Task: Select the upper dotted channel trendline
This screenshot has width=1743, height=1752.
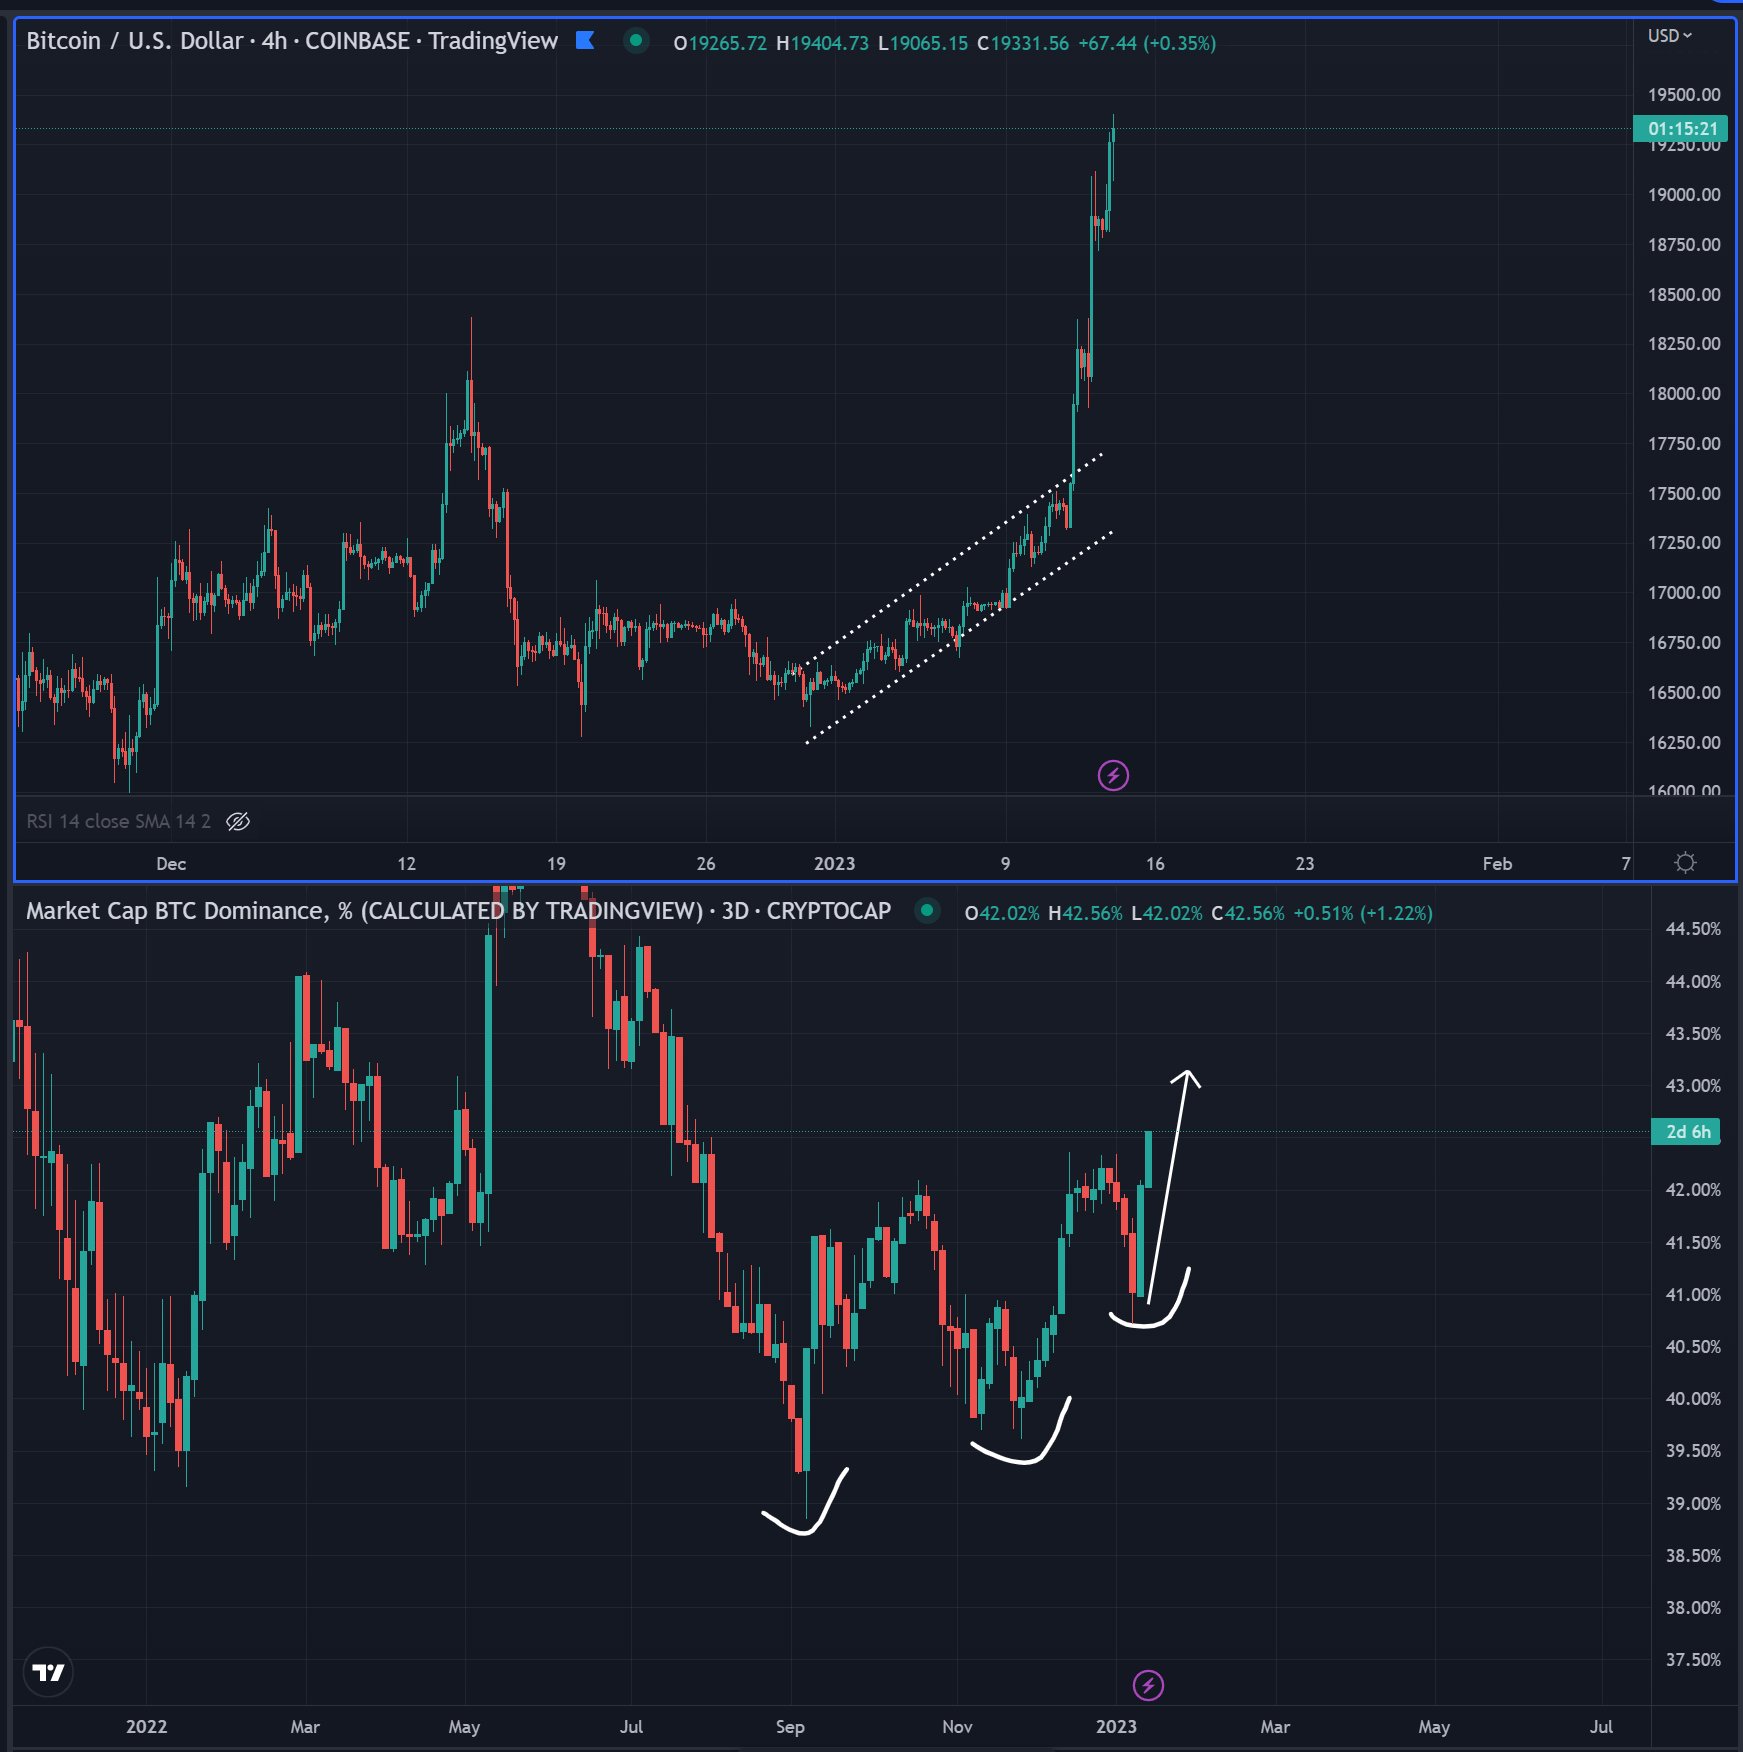Action: pos(952,558)
